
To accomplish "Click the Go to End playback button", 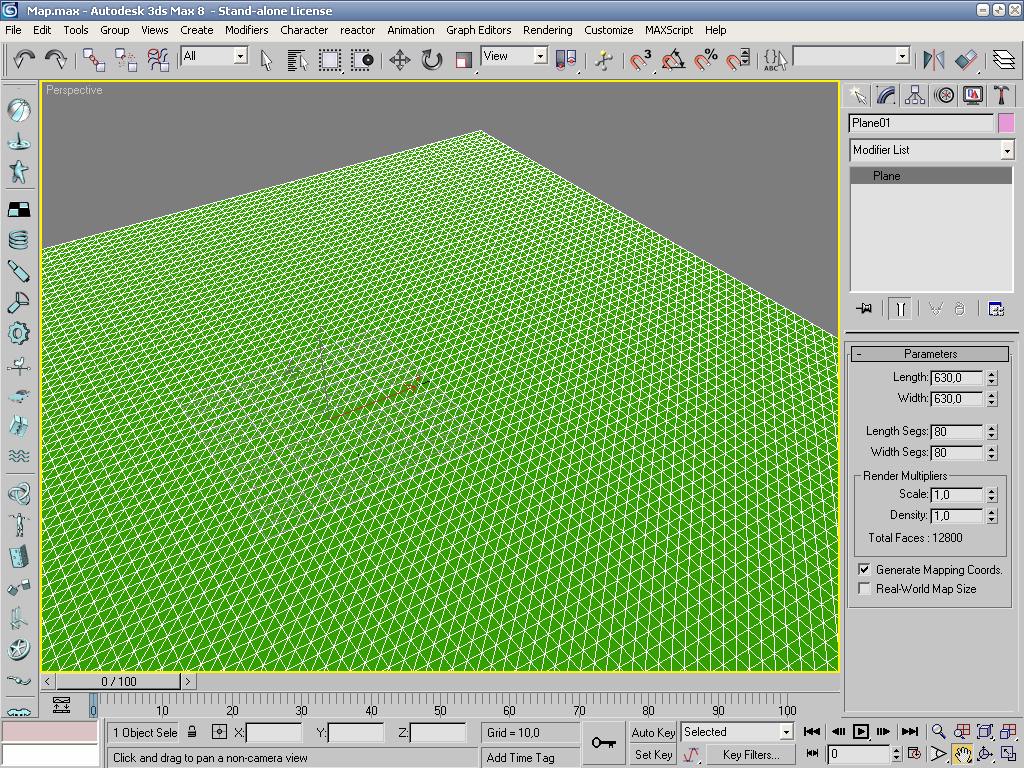I will click(909, 731).
